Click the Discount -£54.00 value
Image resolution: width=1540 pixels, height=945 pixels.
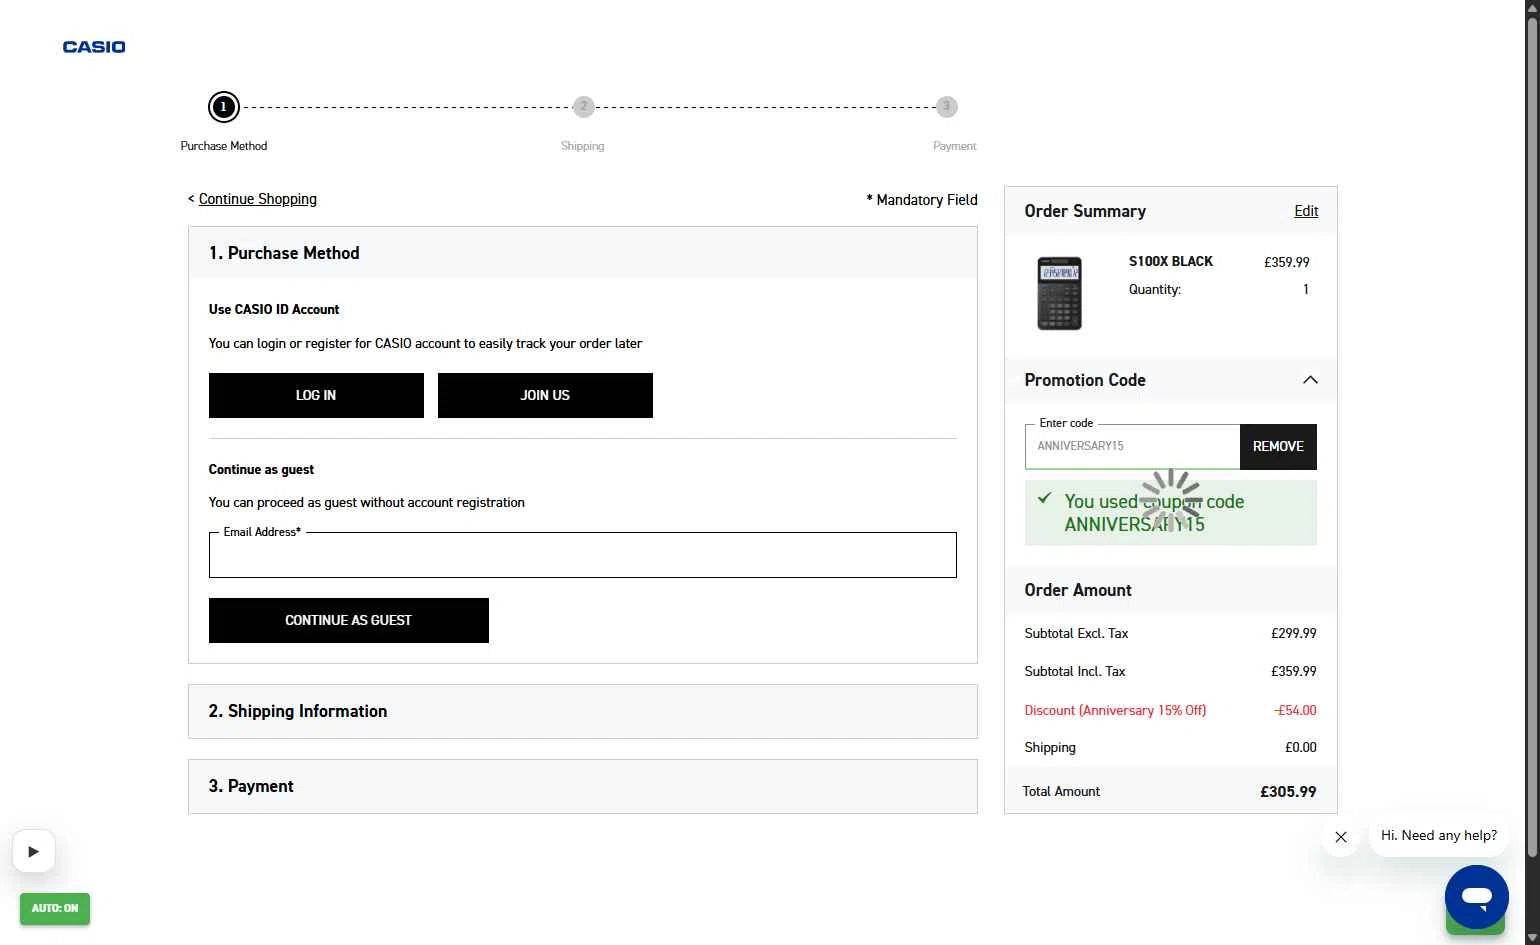point(1295,711)
